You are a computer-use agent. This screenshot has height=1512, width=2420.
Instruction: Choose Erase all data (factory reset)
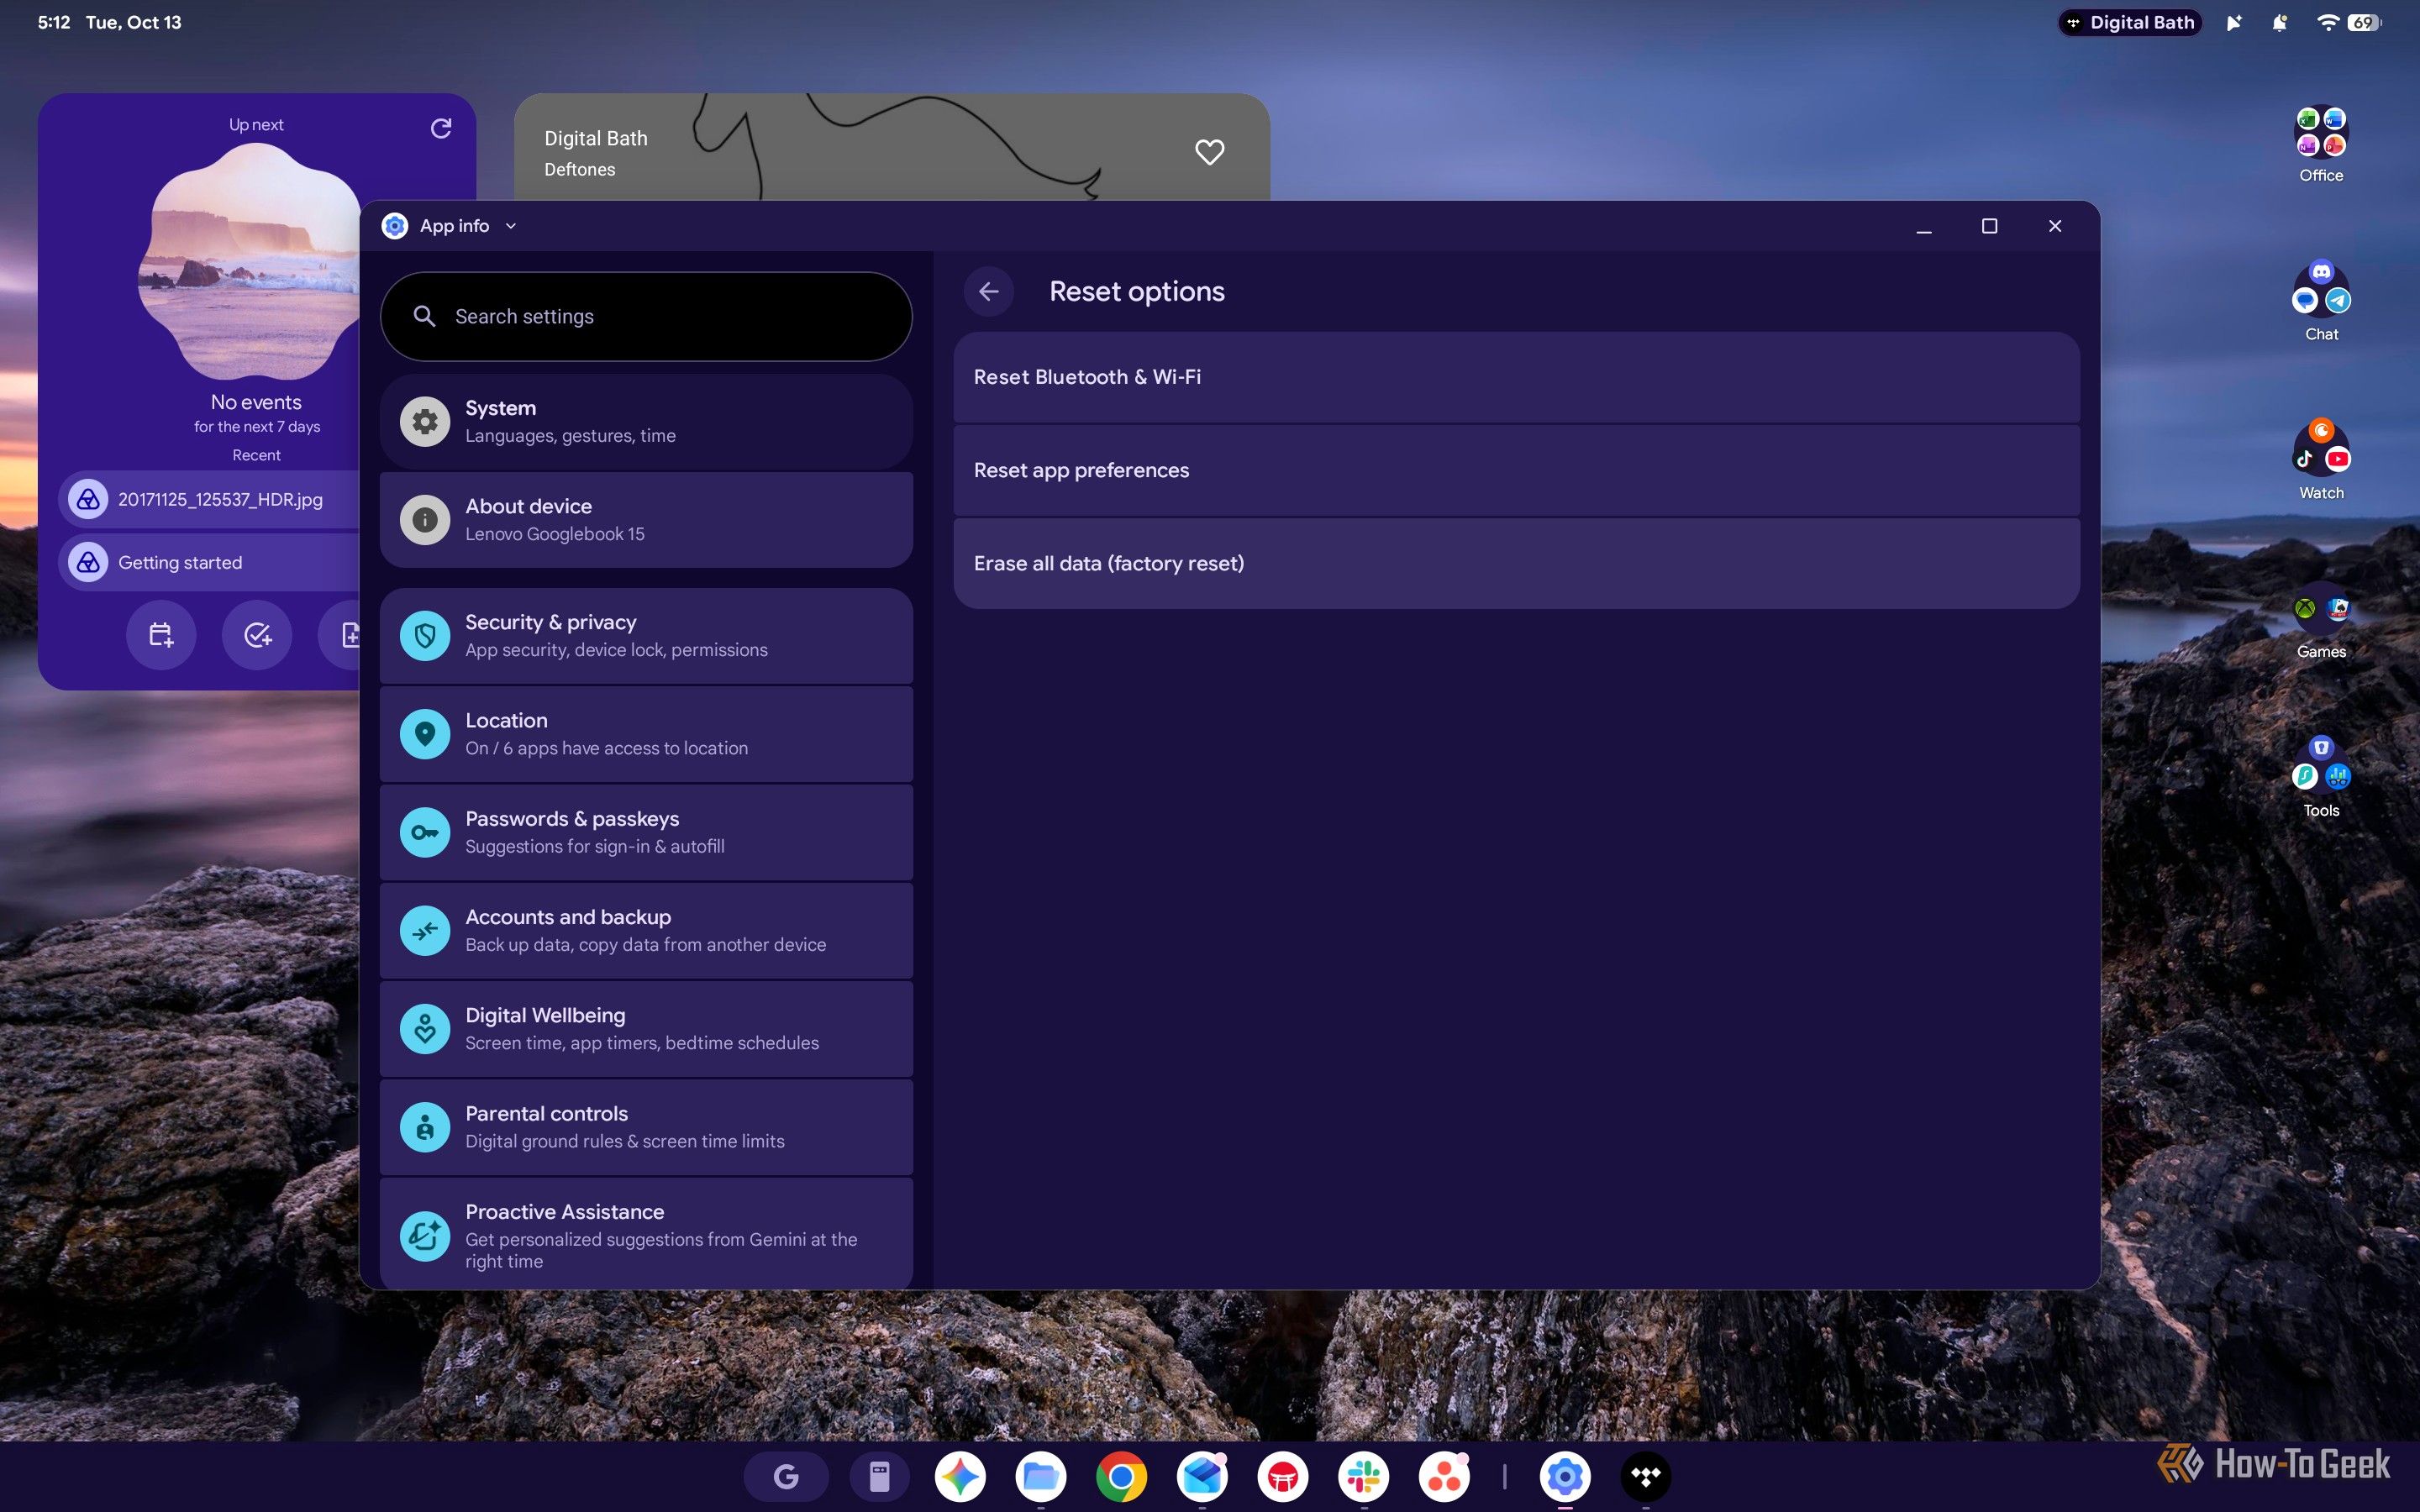point(1516,563)
